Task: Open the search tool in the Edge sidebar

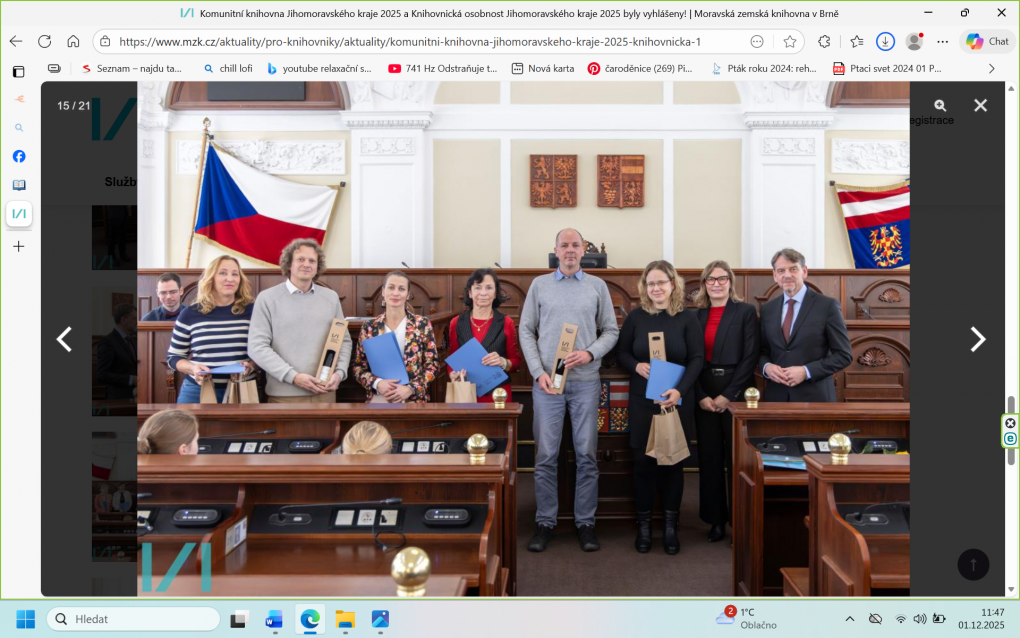Action: (18, 127)
